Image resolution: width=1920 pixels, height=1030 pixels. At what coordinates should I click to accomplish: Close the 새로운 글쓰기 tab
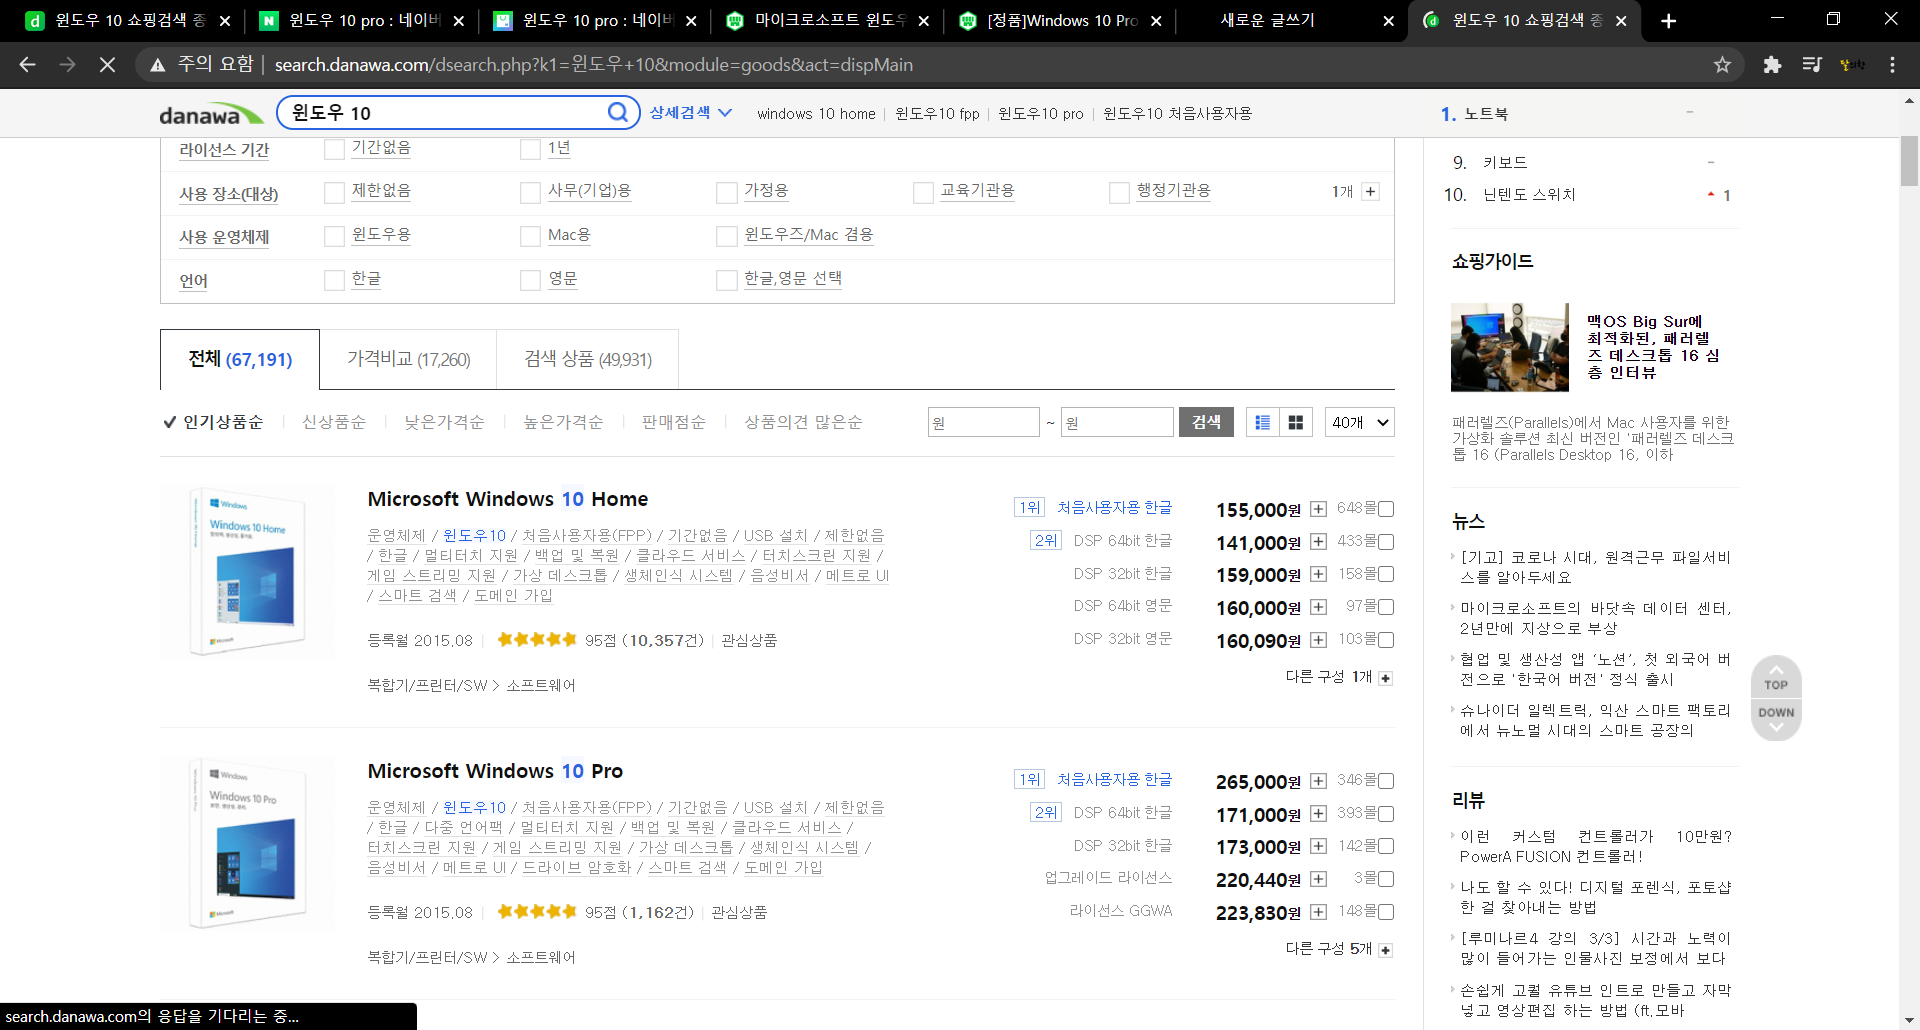(1388, 21)
